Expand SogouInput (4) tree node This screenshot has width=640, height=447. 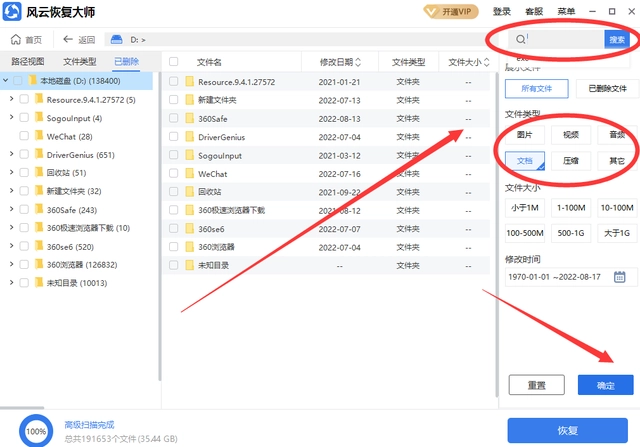11,117
